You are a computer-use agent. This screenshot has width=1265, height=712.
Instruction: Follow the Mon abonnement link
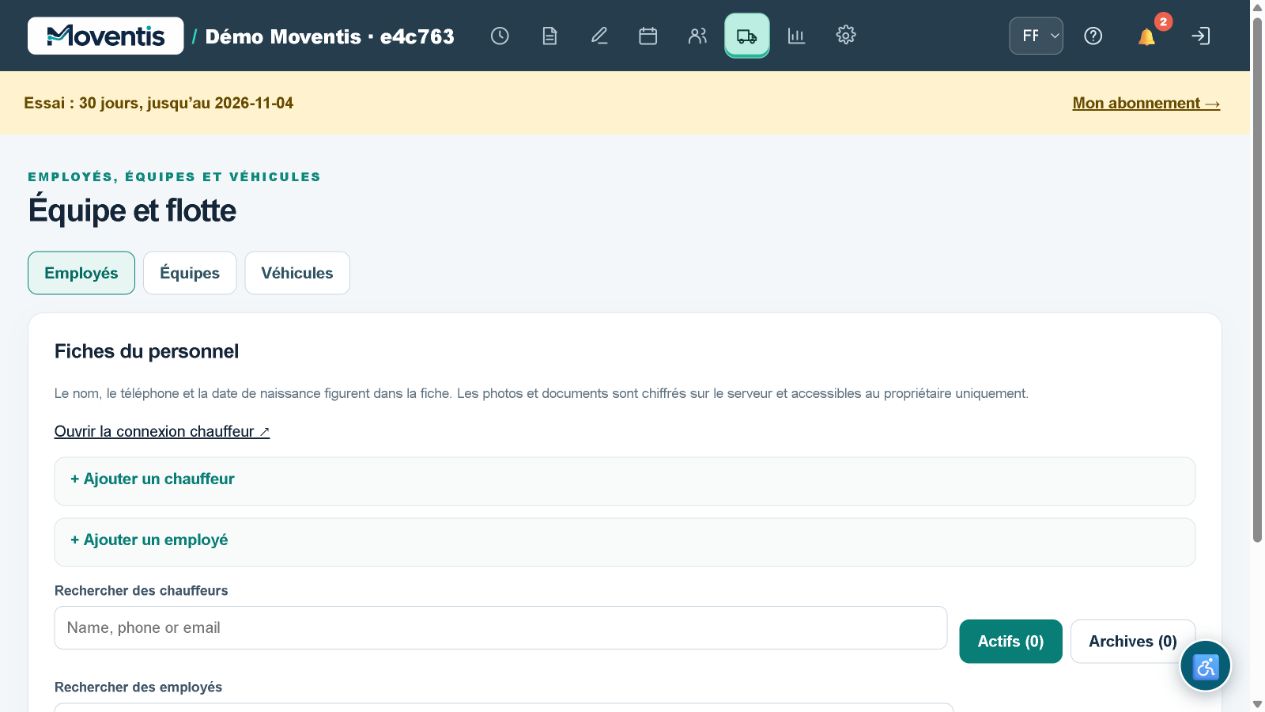coord(1146,103)
